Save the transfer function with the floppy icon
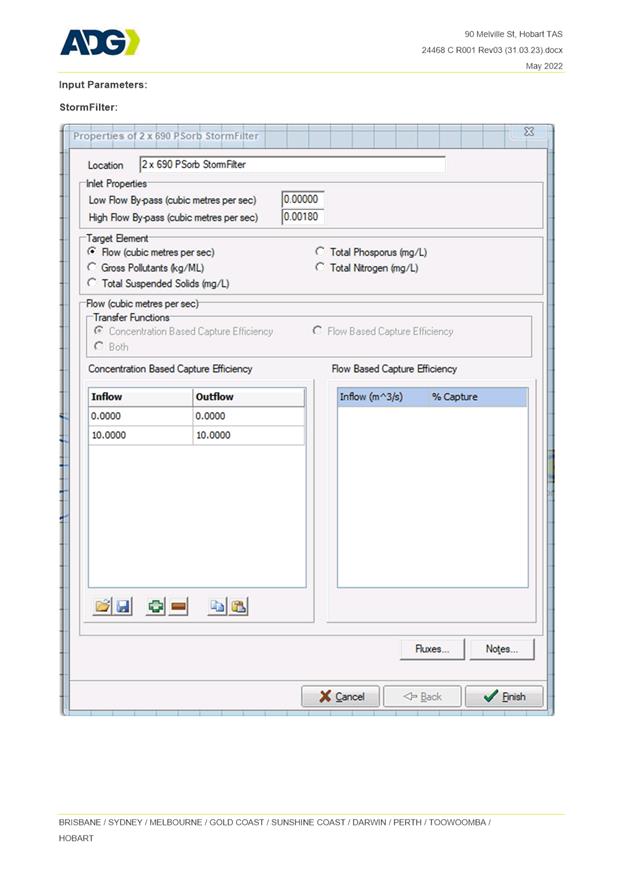The image size is (622, 879). (x=123, y=606)
